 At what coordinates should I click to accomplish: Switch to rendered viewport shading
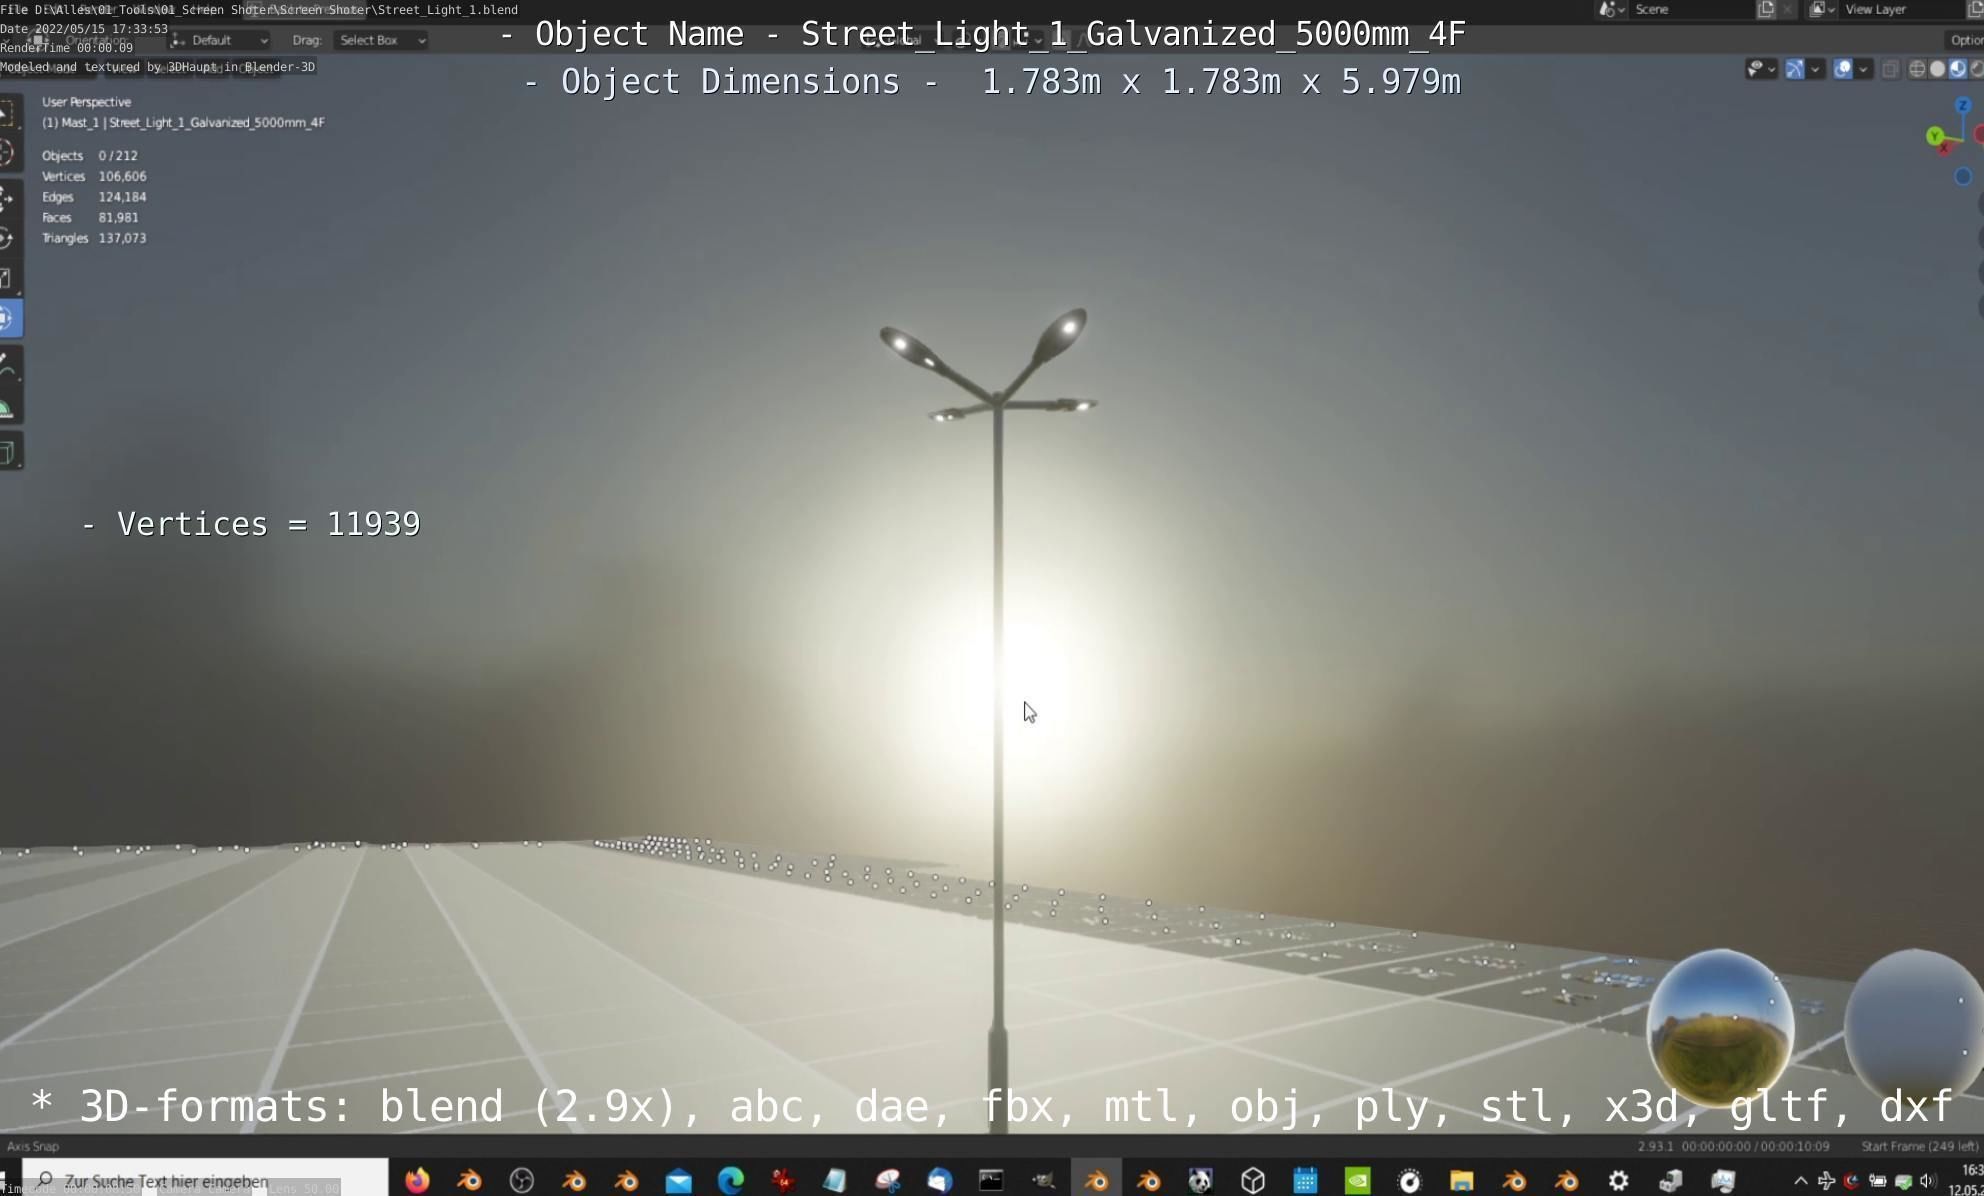click(x=1976, y=69)
